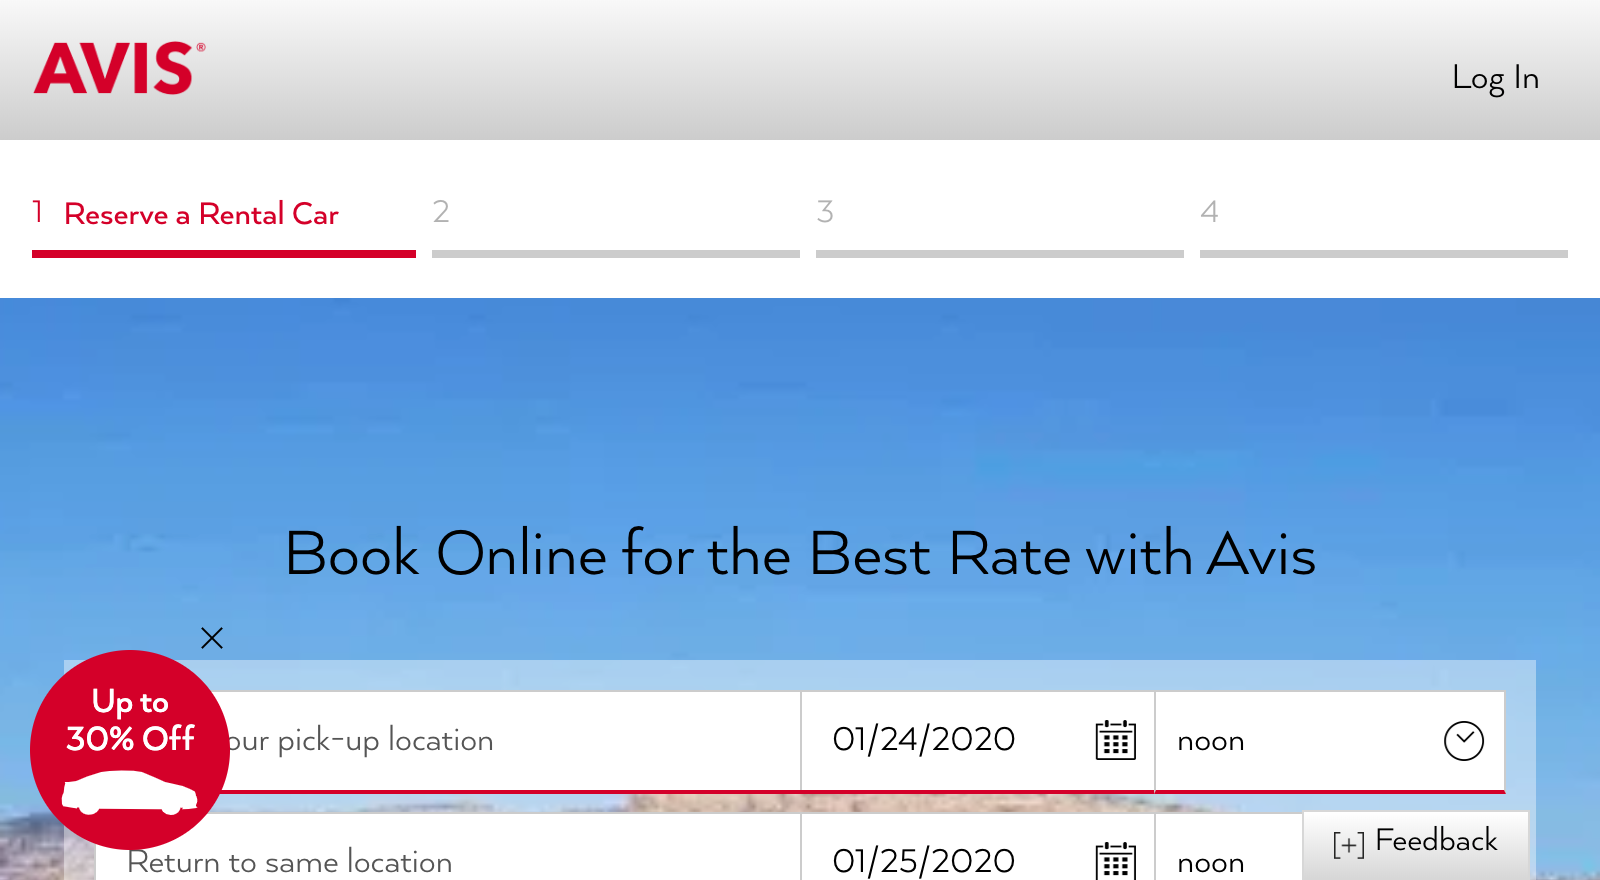Click the pick-up time clock icon
This screenshot has width=1600, height=880.
pos(1464,741)
